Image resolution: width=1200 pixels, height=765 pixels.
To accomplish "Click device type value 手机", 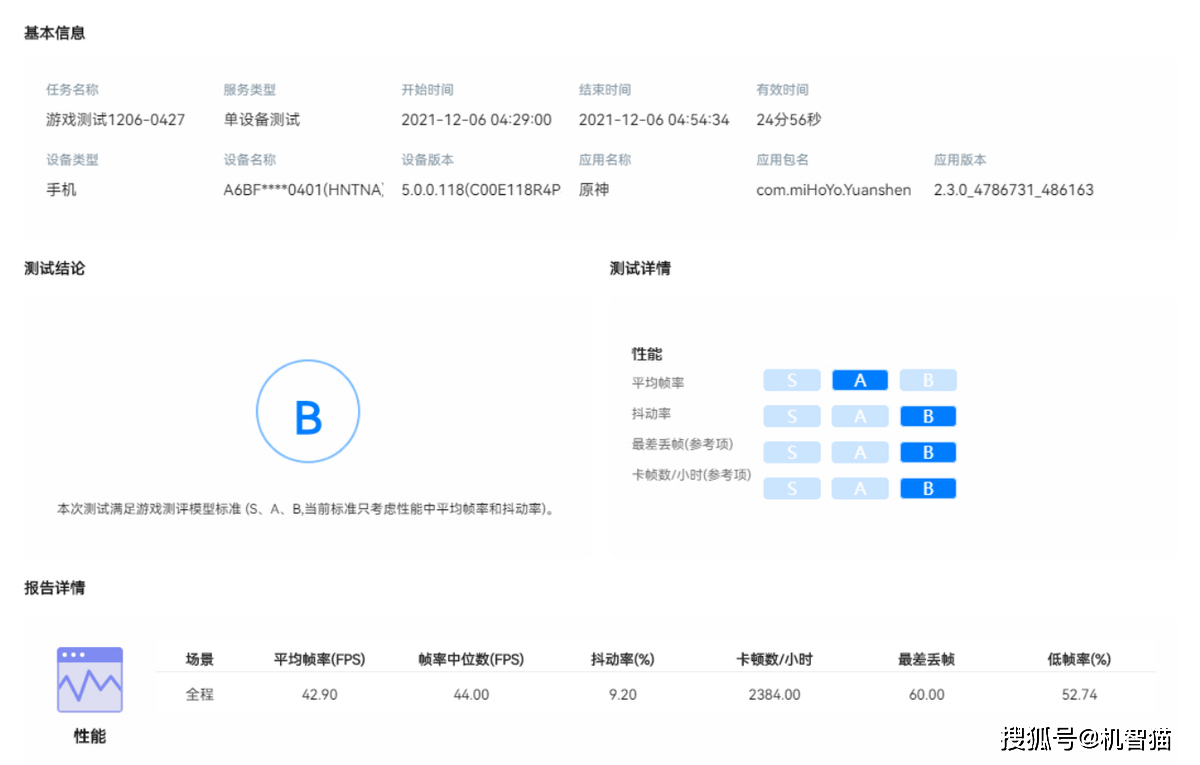I will [61, 189].
